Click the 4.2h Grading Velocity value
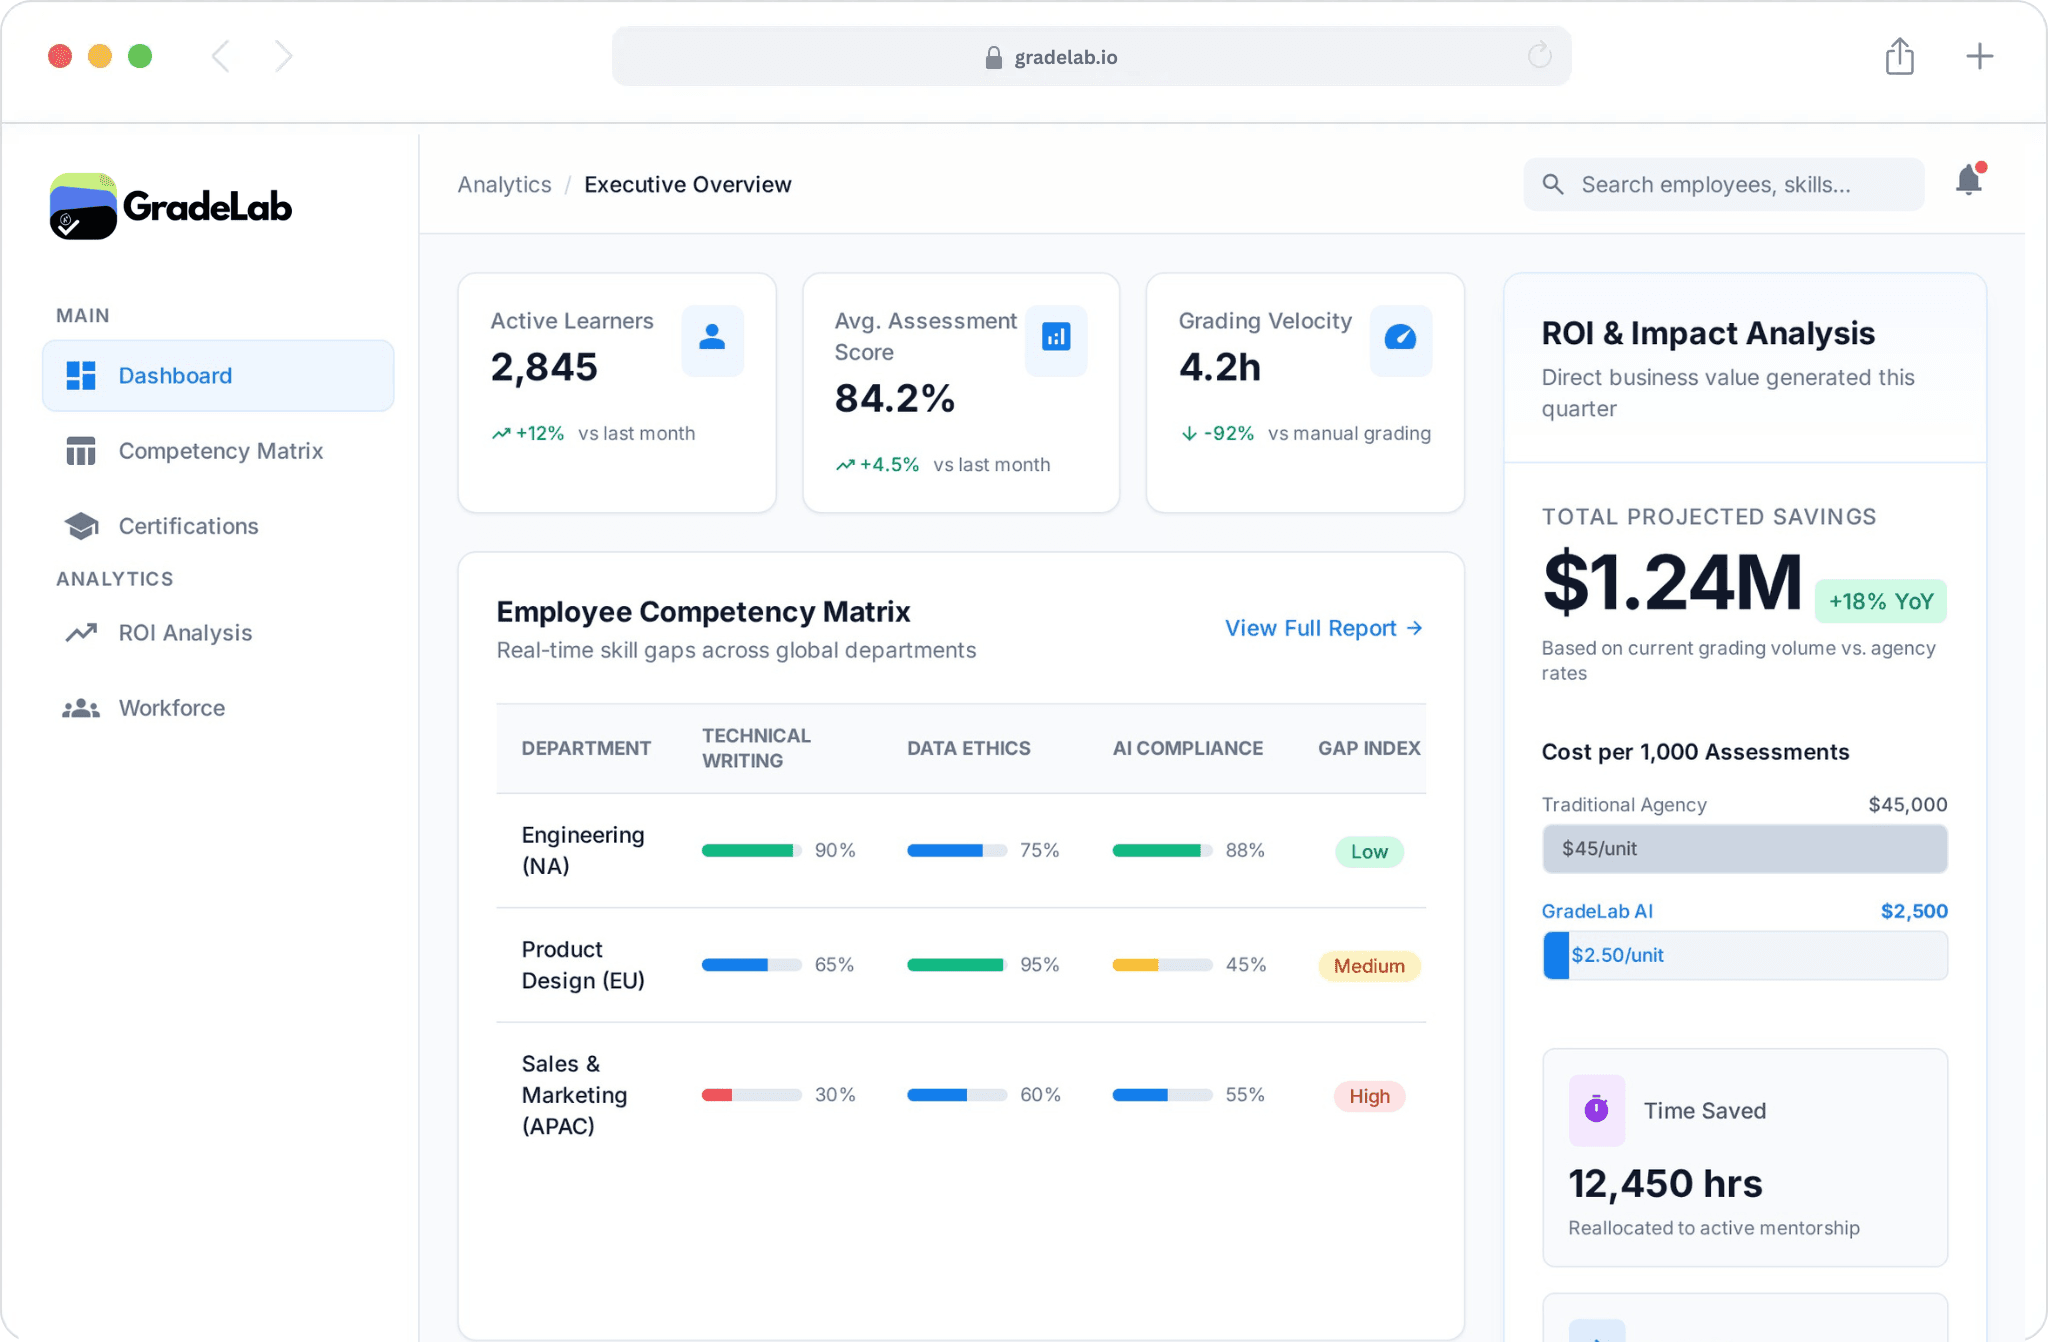Viewport: 2048px width, 1342px height. coord(1220,367)
